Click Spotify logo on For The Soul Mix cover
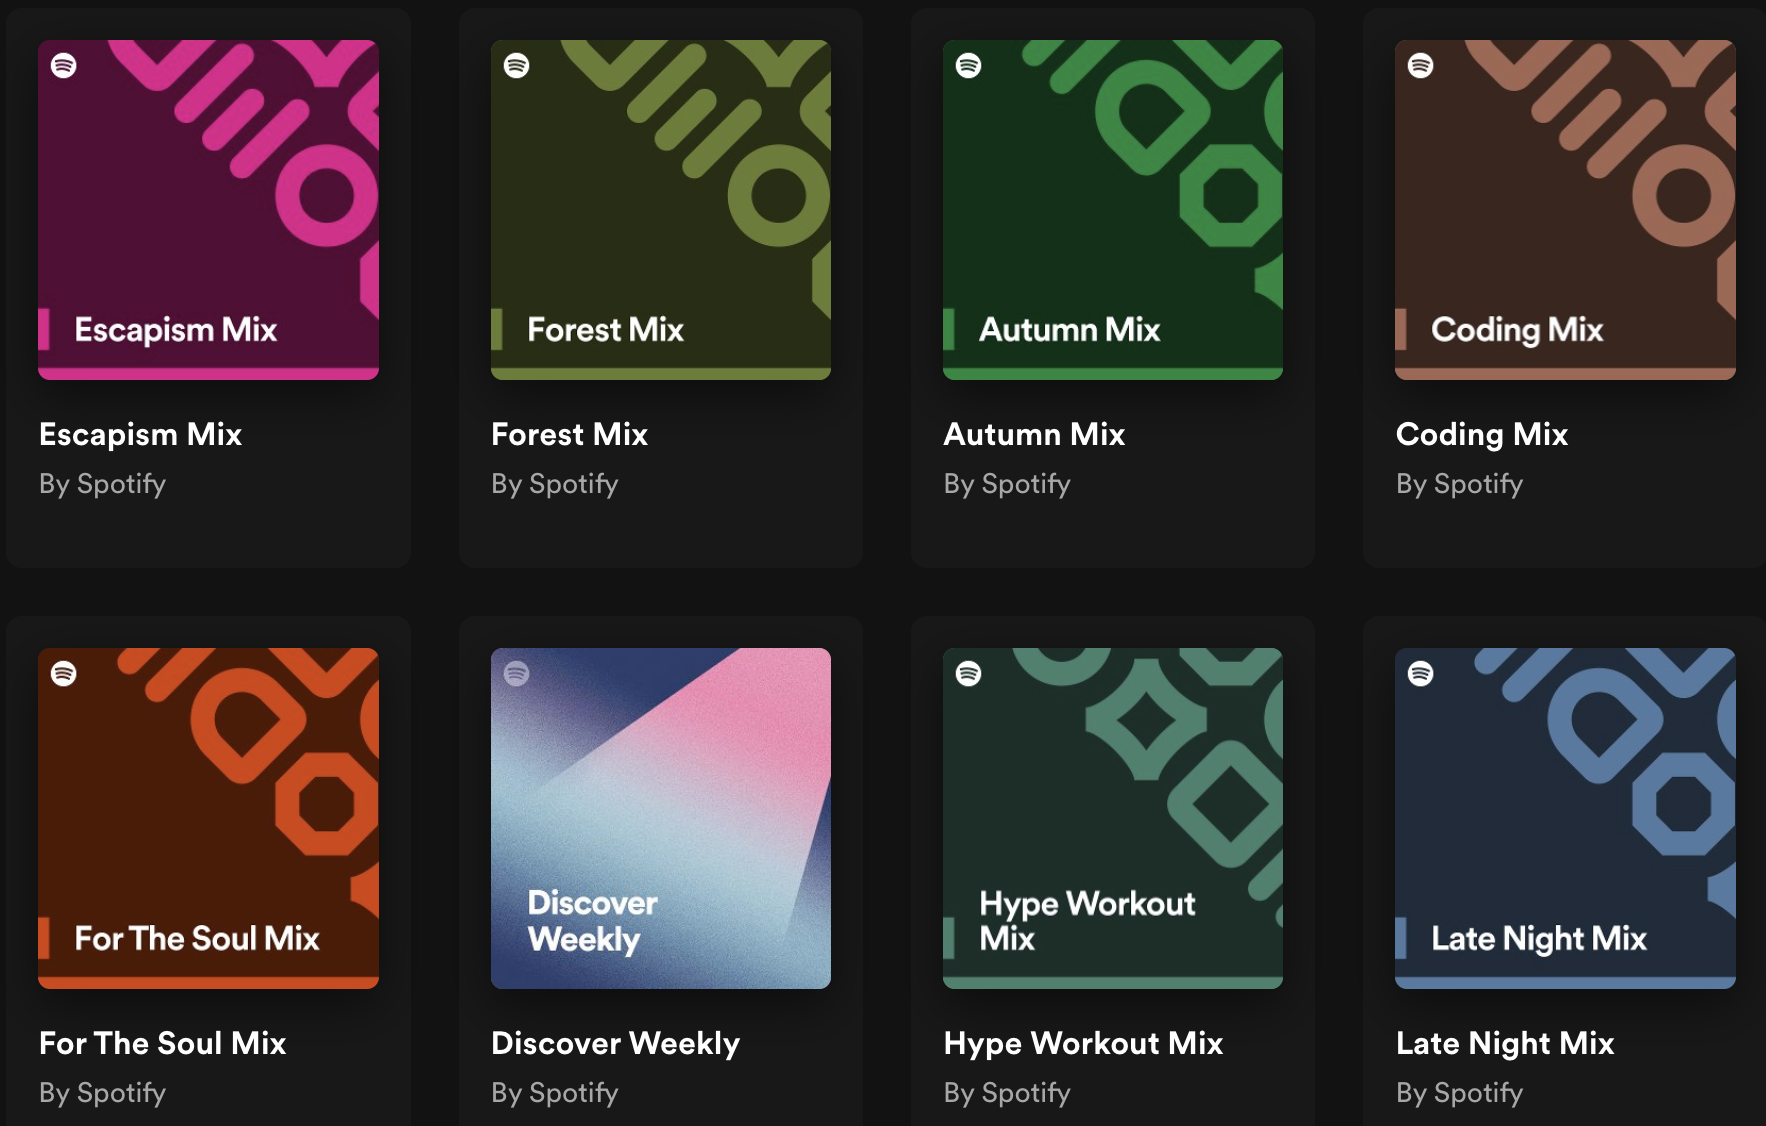1766x1126 pixels. point(64,674)
